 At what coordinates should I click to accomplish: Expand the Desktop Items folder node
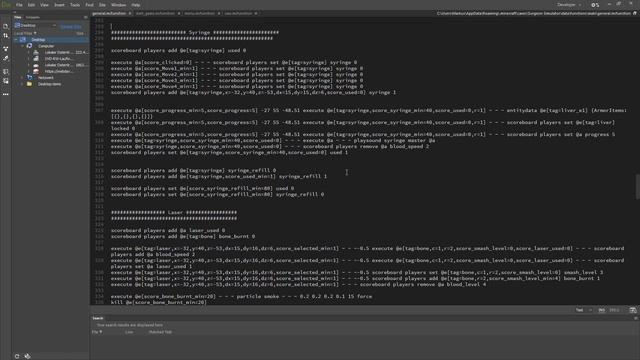click(22, 84)
